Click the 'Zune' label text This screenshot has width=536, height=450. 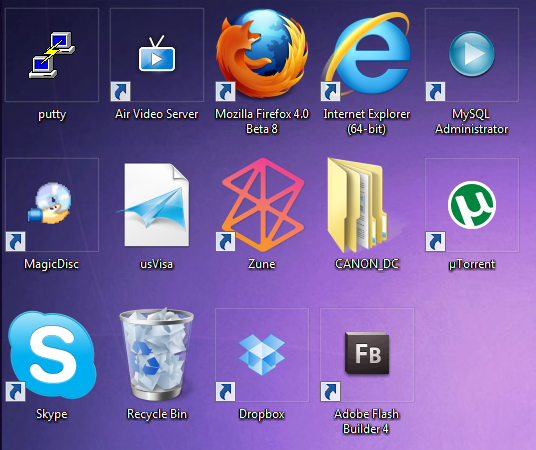click(x=262, y=264)
